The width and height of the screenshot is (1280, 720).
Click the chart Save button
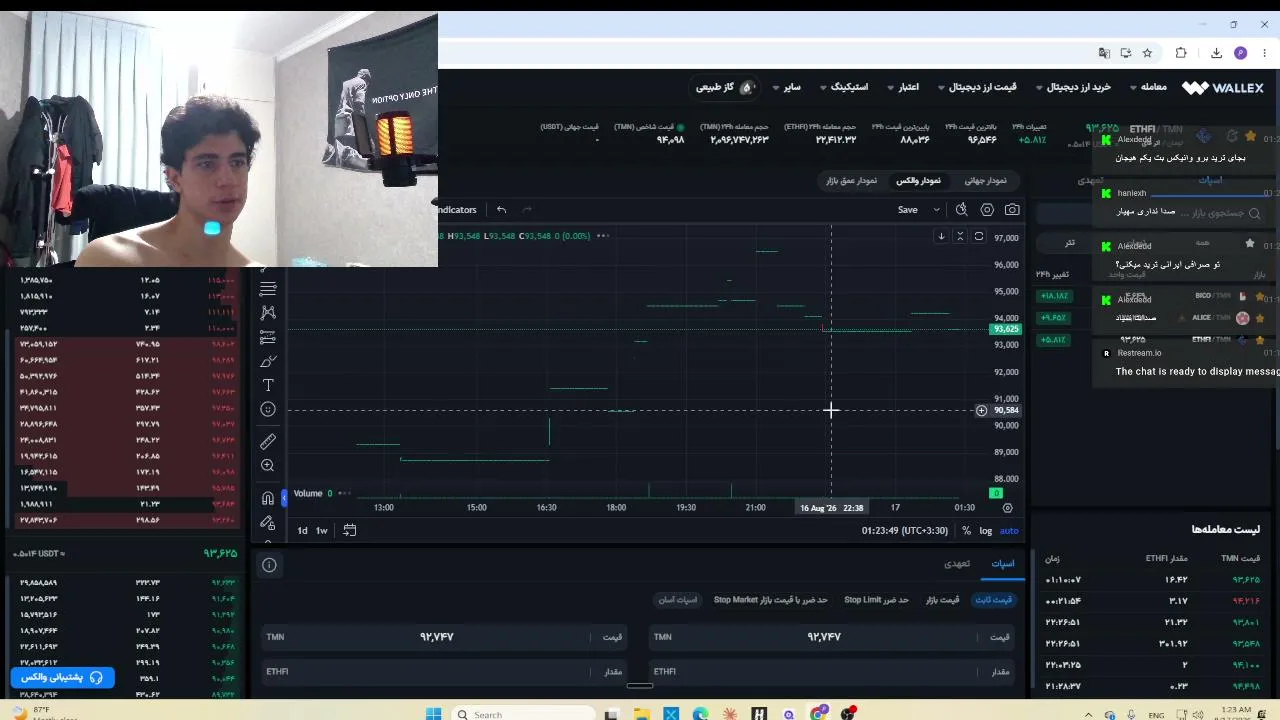tap(908, 210)
